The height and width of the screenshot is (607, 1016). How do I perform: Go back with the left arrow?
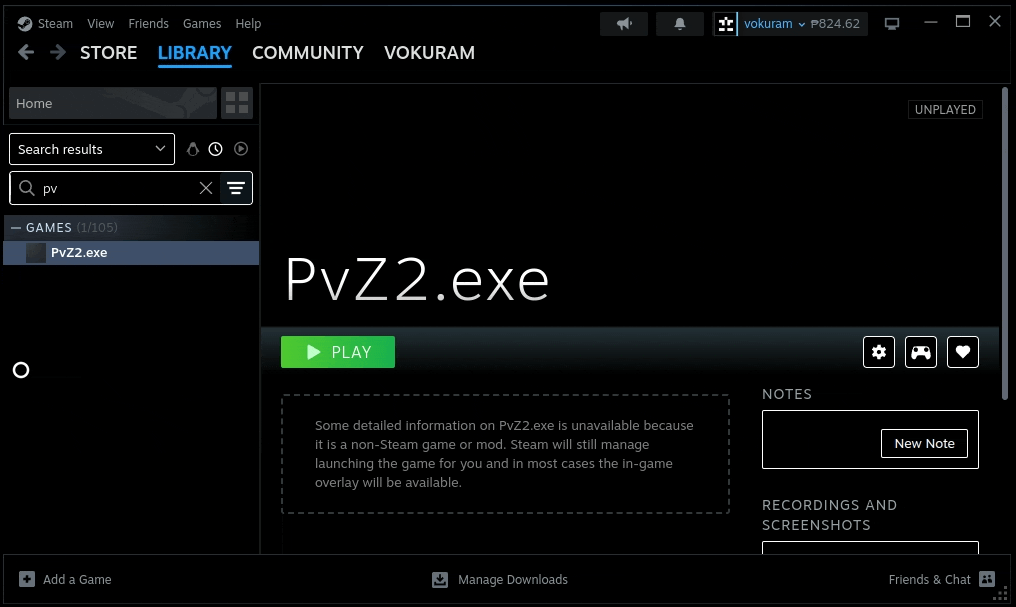point(26,52)
